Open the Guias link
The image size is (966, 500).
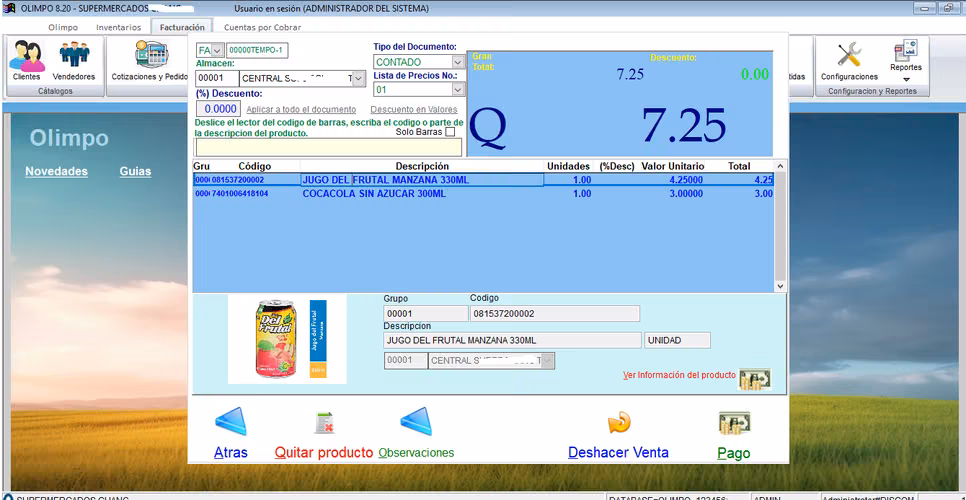pos(136,171)
